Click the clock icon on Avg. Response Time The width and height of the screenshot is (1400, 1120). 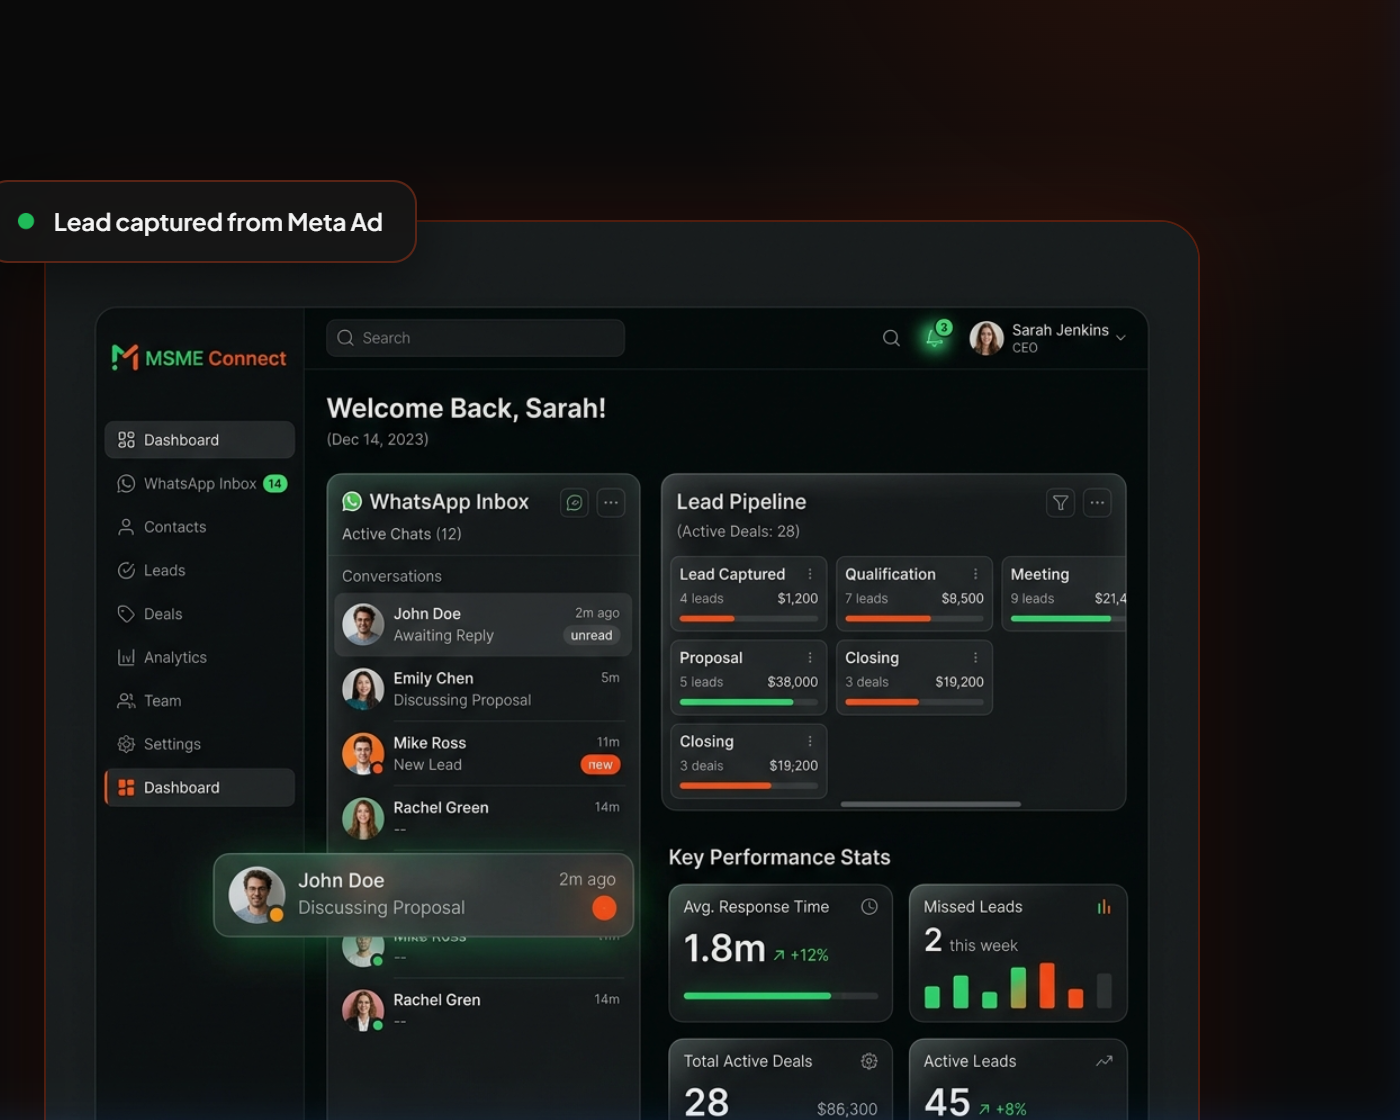click(x=869, y=907)
